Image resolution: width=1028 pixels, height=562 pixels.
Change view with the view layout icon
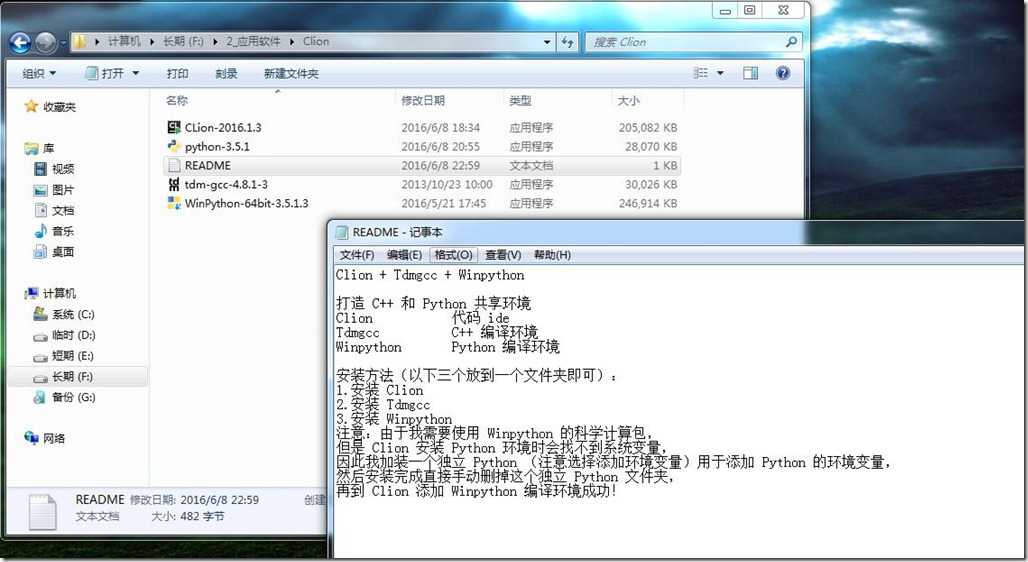(x=701, y=73)
